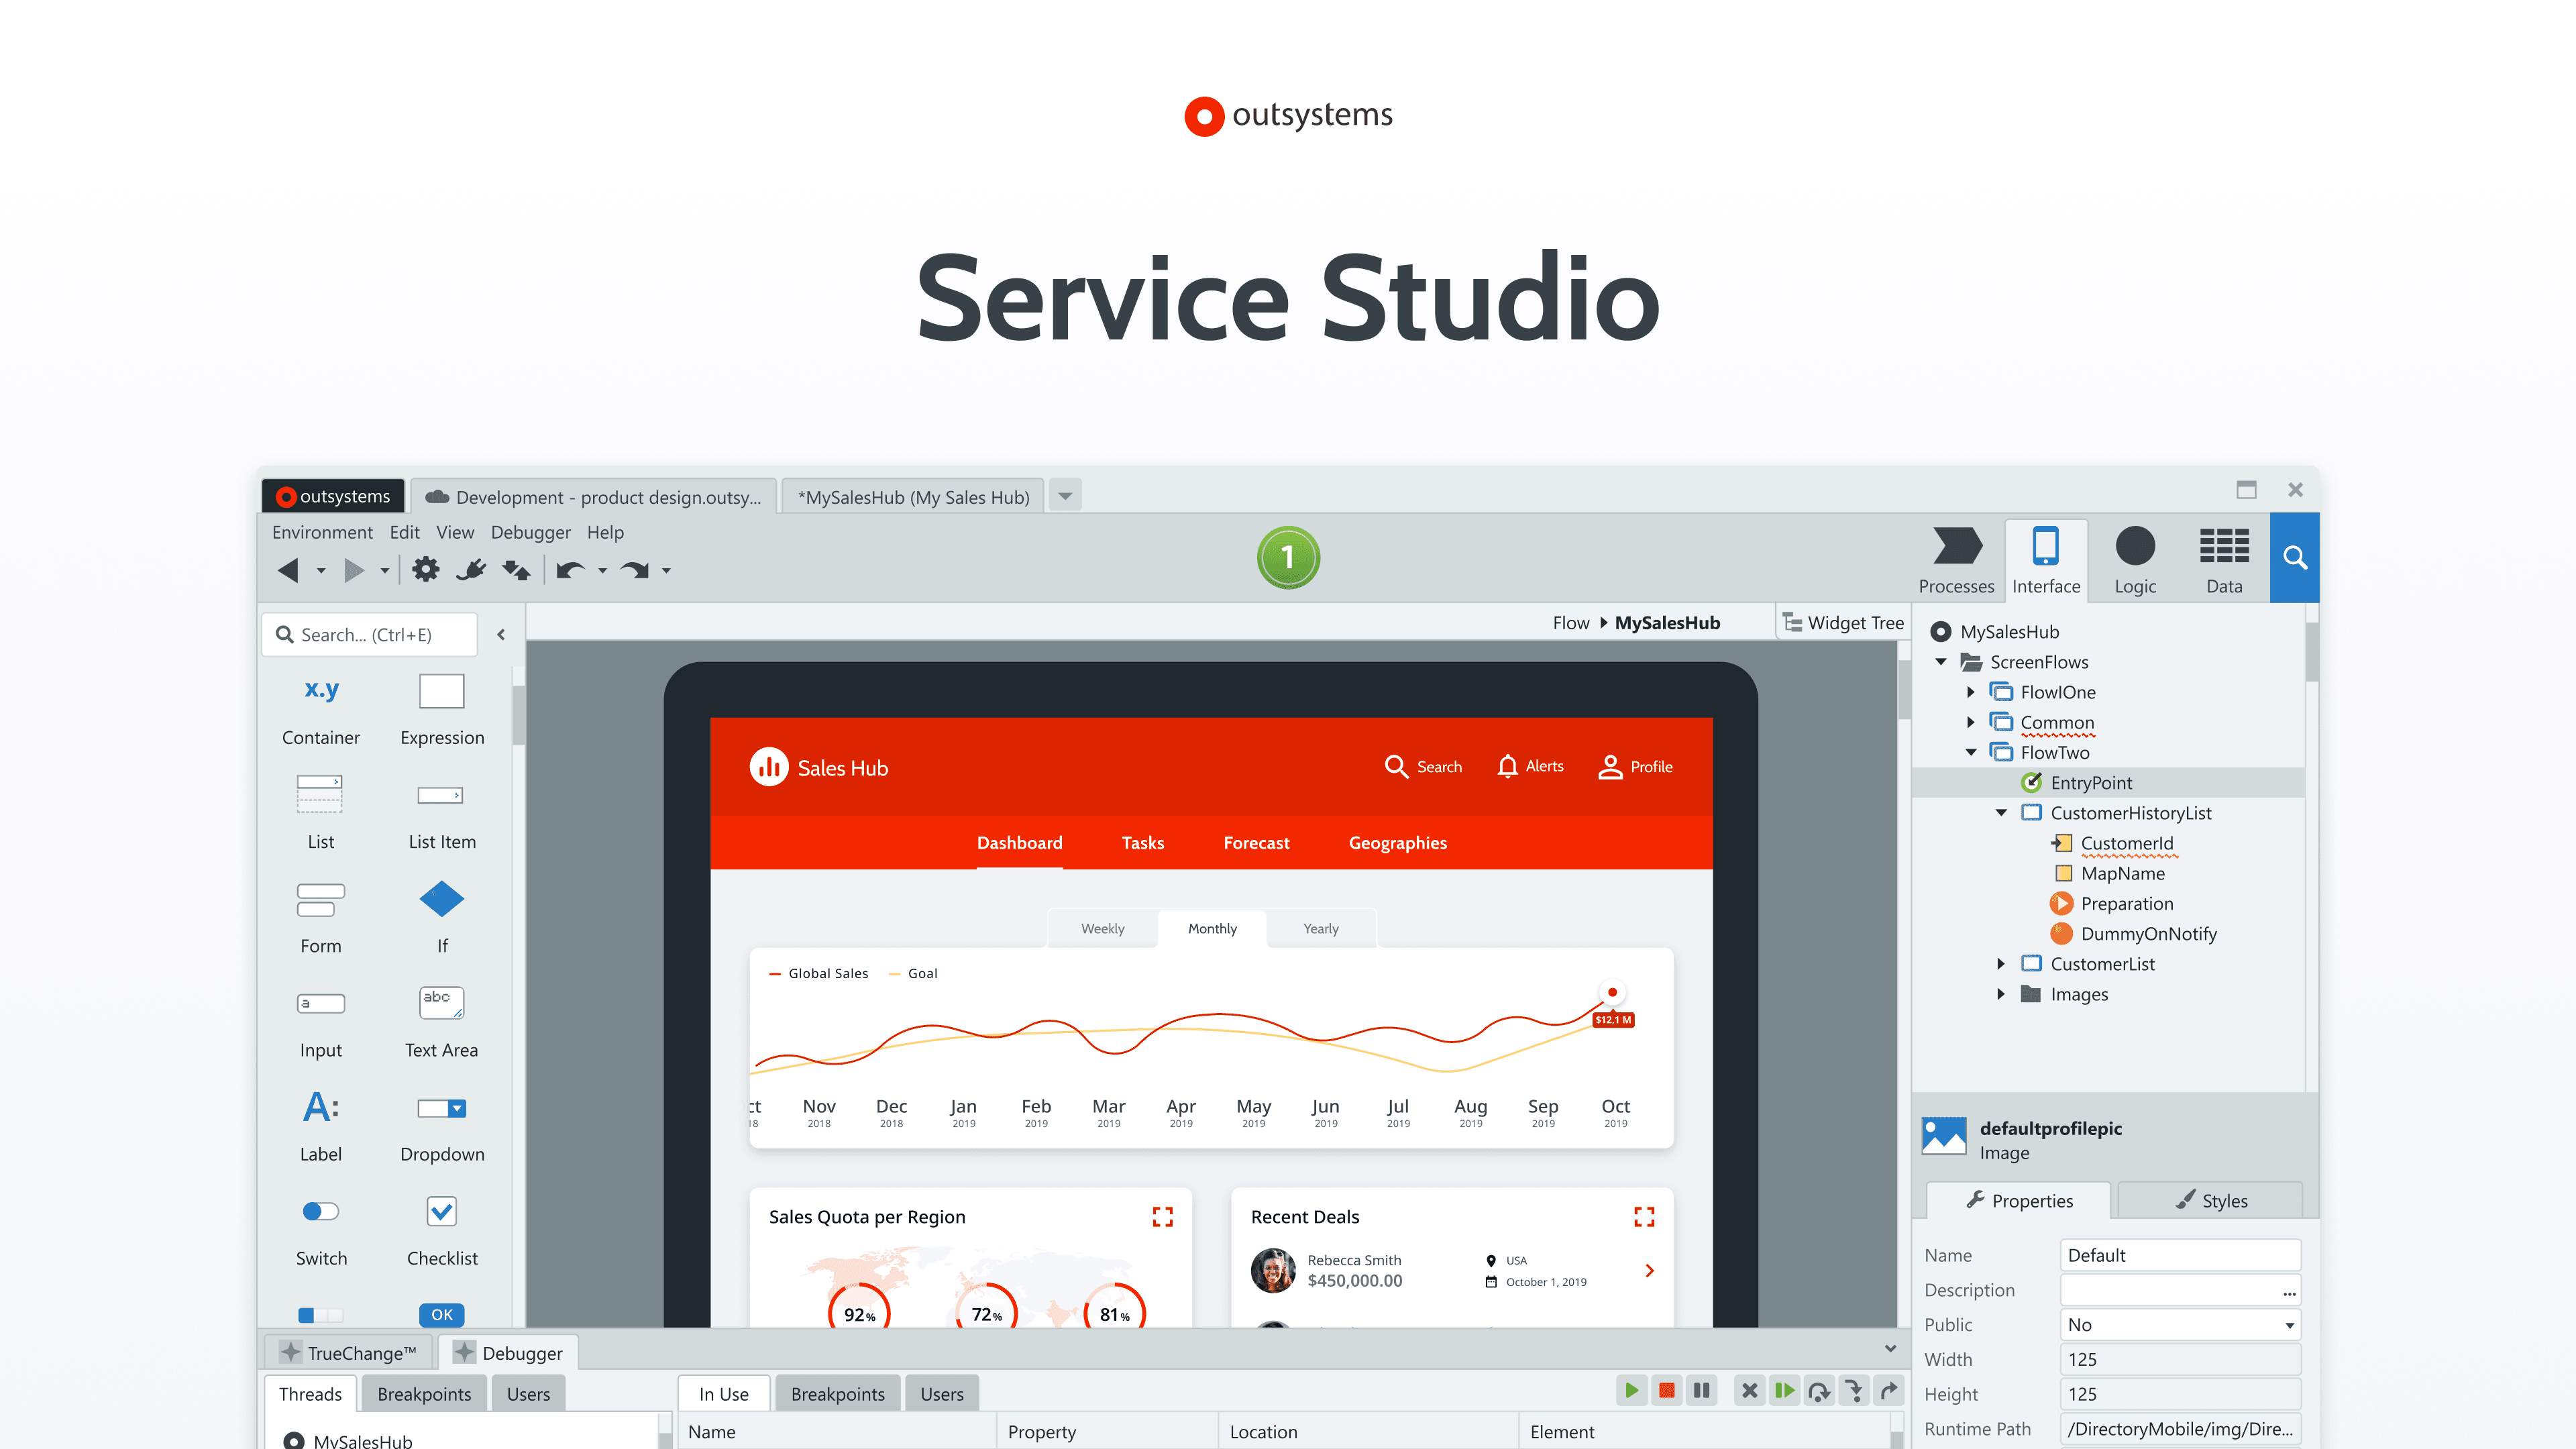The image size is (2576, 1449).
Task: Open the Help menu
Action: click(x=605, y=532)
